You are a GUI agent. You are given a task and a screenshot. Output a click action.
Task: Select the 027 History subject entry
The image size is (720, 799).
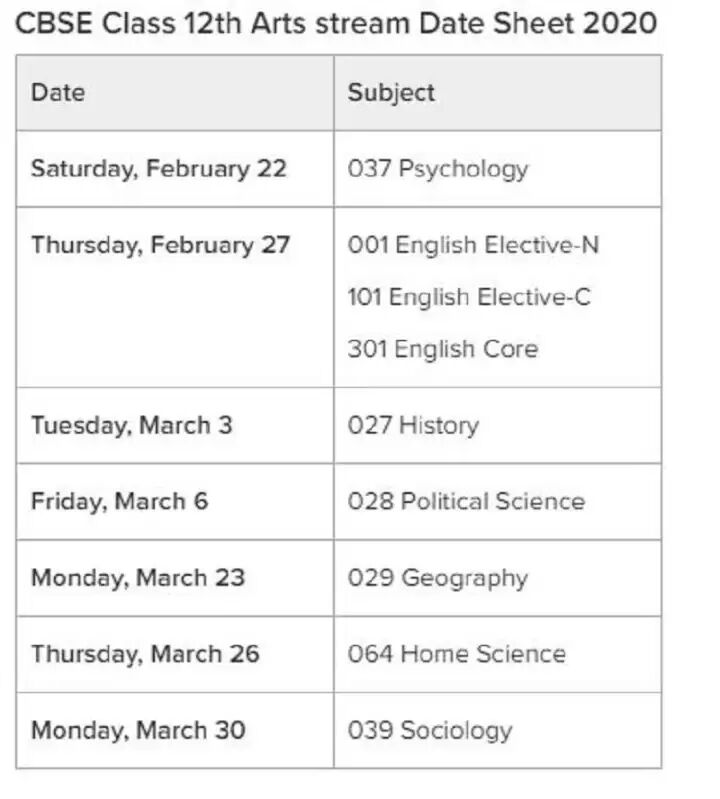pyautogui.click(x=413, y=425)
